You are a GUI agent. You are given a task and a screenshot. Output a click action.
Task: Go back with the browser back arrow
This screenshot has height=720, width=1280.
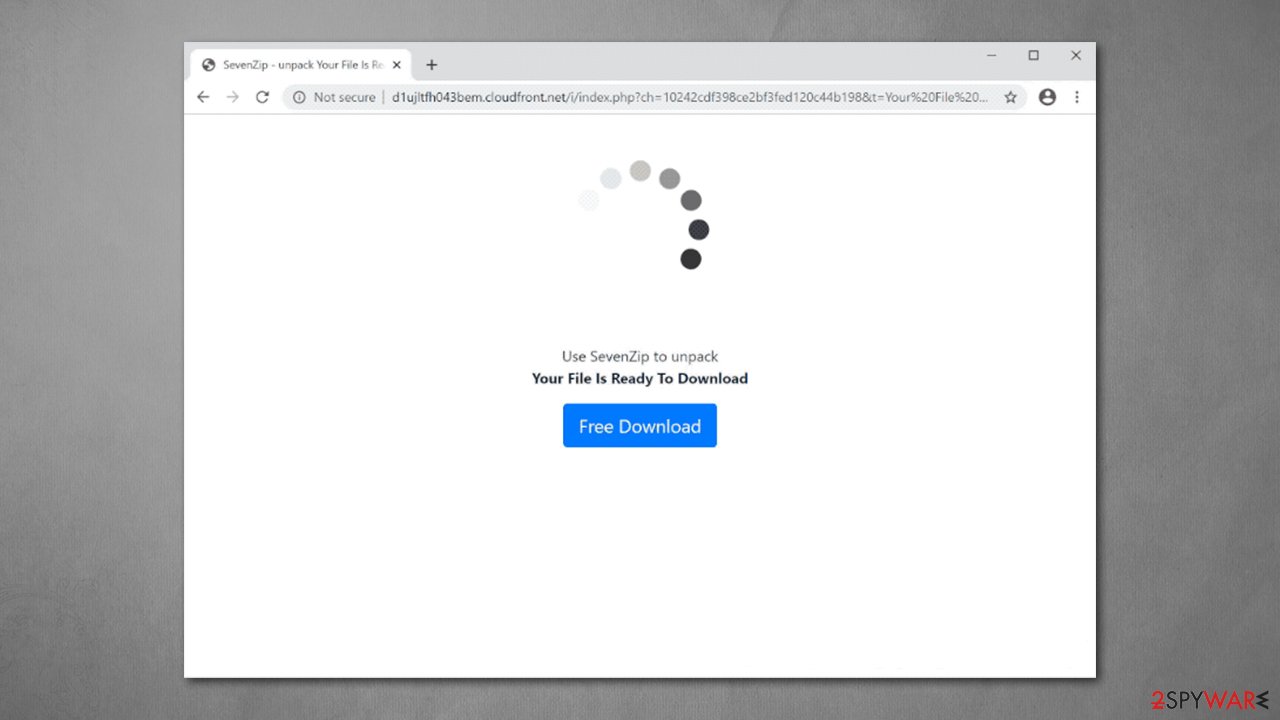pyautogui.click(x=203, y=97)
